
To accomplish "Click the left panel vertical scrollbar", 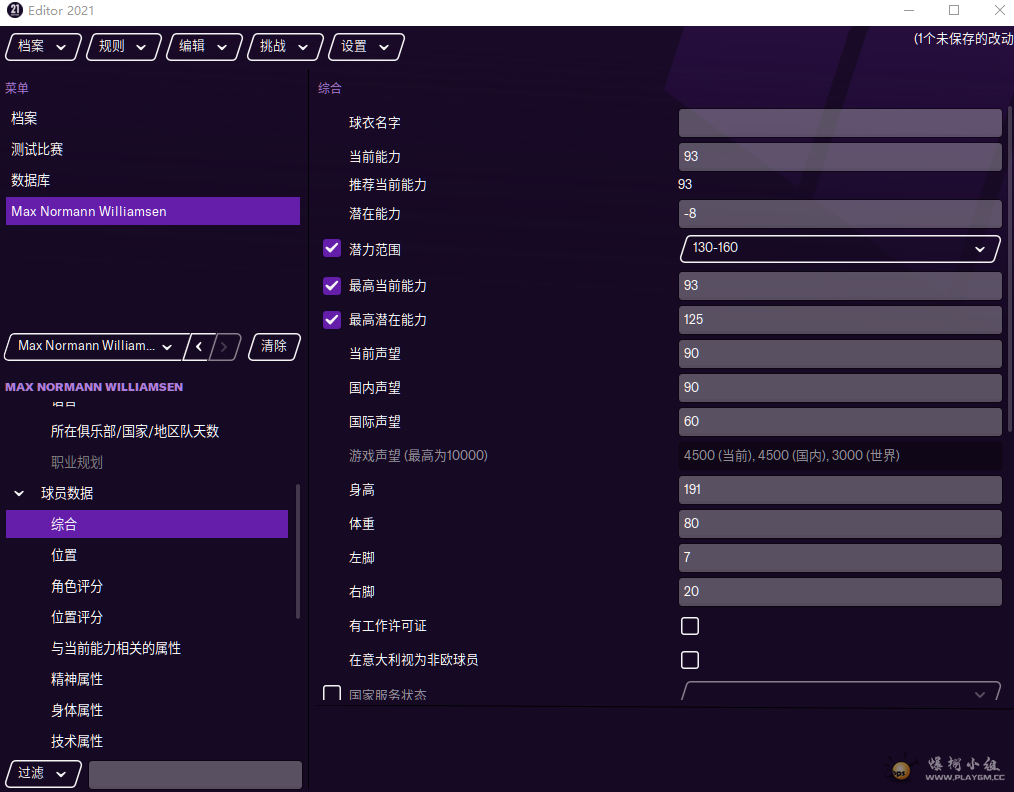I will (x=298, y=551).
